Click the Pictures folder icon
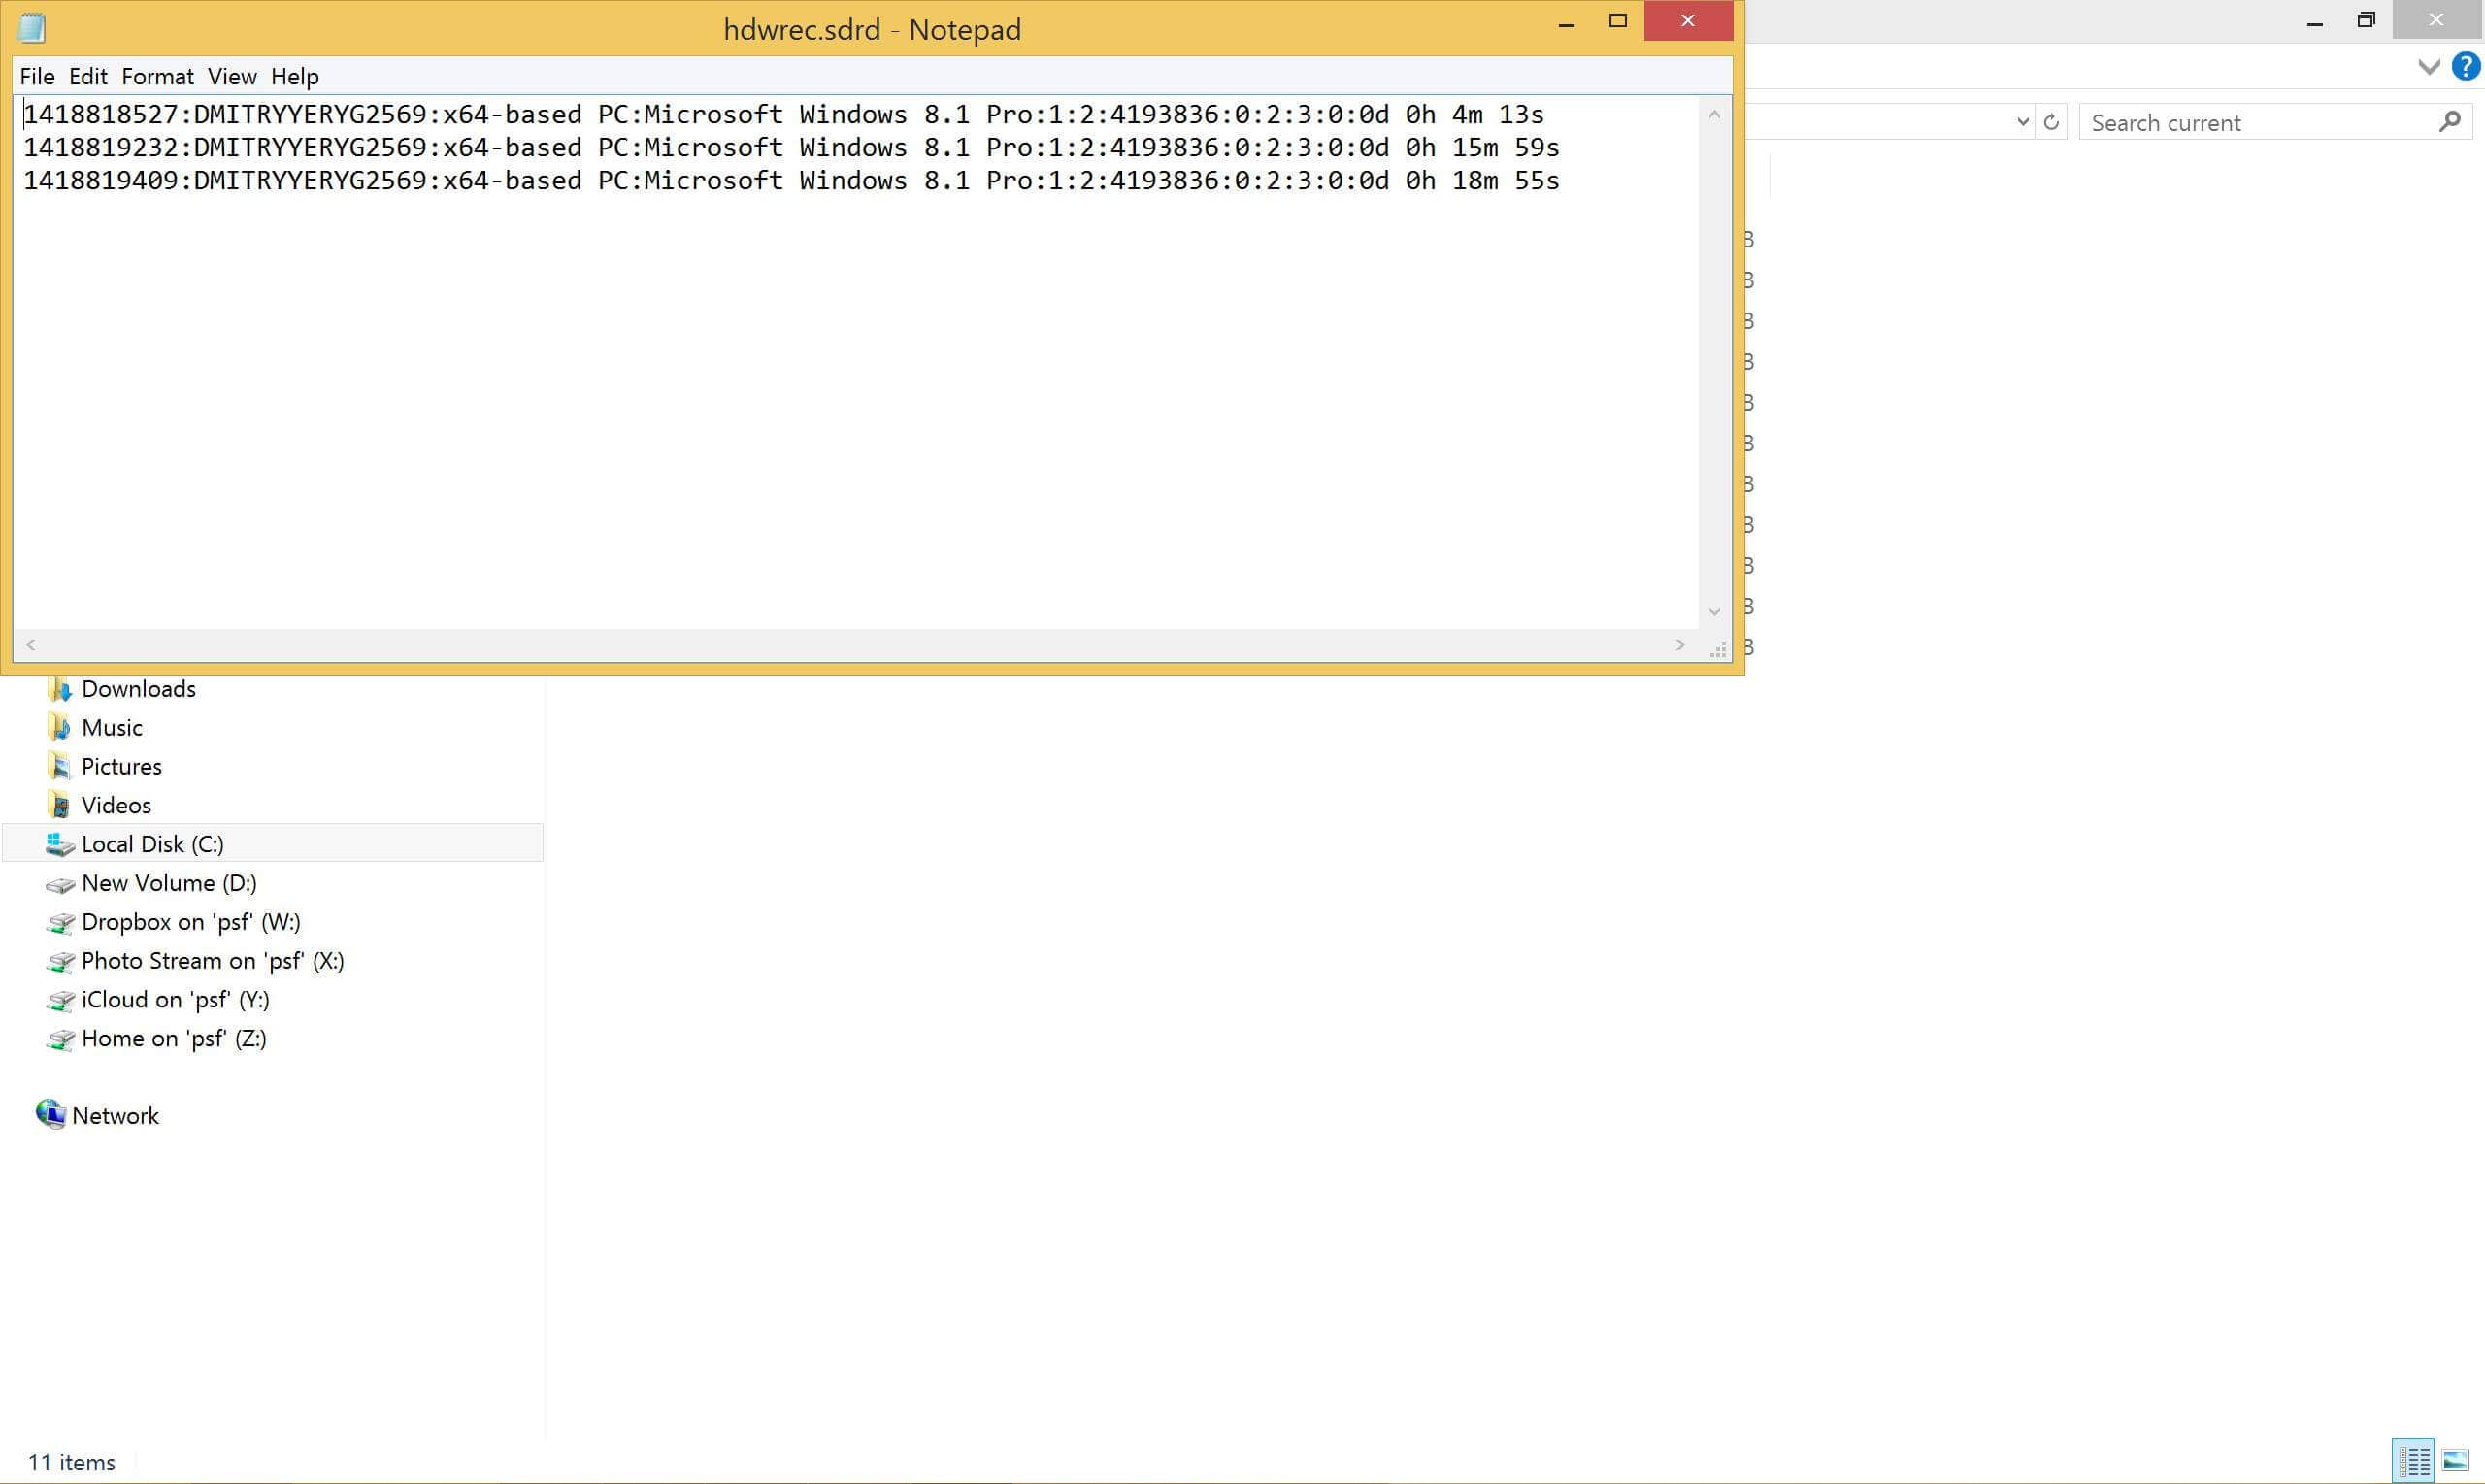2485x1484 pixels. [x=60, y=767]
